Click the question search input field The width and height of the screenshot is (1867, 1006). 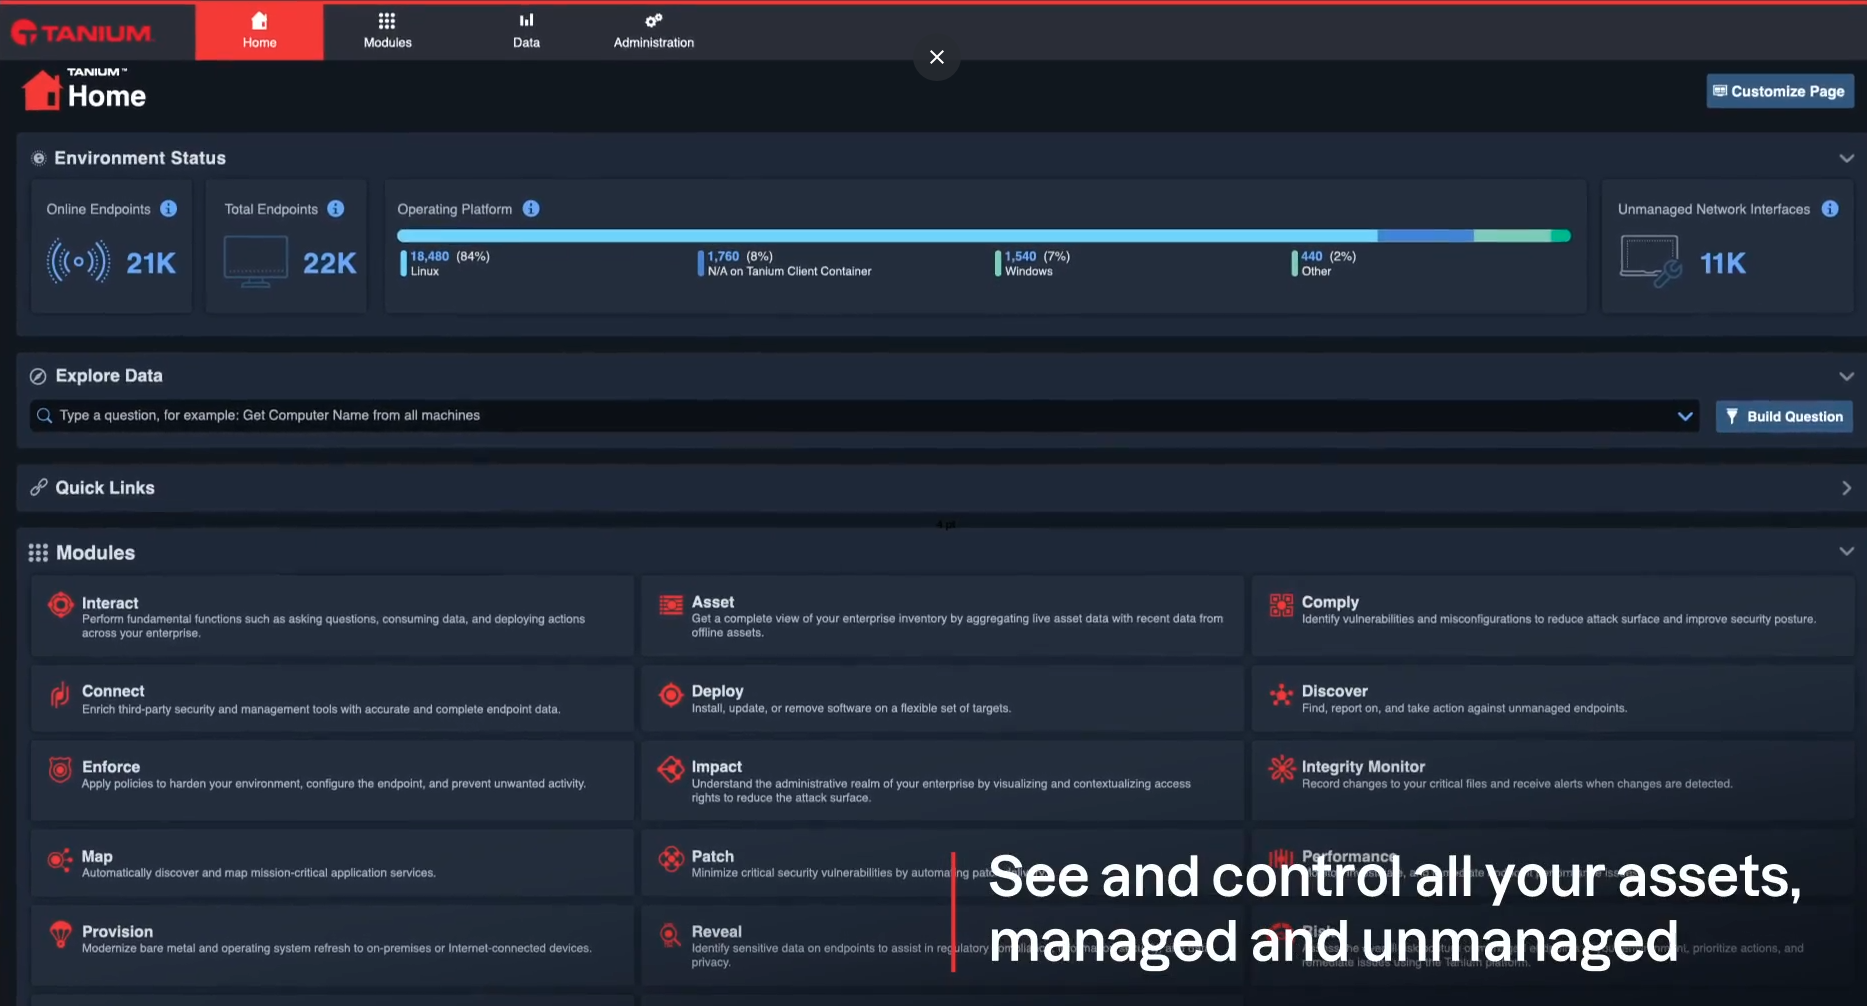pos(864,416)
